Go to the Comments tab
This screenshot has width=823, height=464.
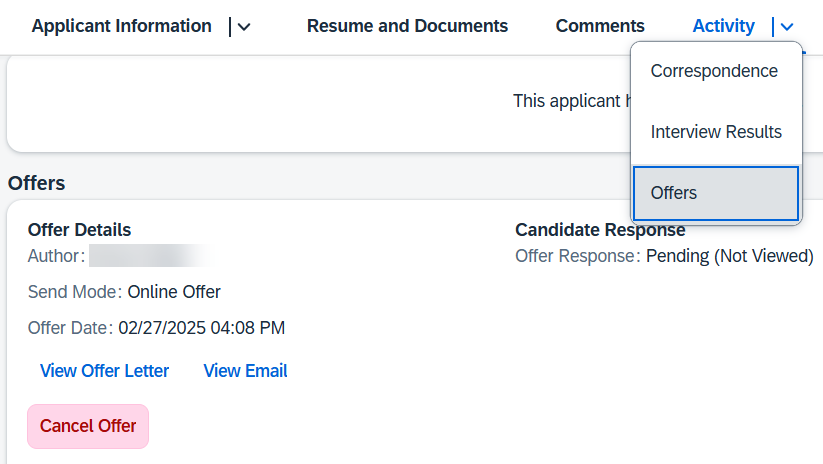coord(600,26)
